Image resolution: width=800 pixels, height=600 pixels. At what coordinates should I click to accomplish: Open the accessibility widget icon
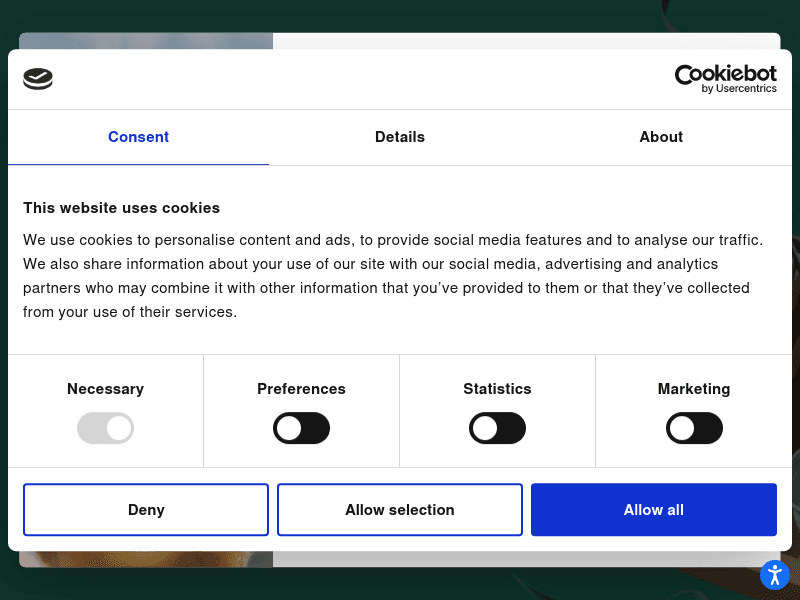774,574
